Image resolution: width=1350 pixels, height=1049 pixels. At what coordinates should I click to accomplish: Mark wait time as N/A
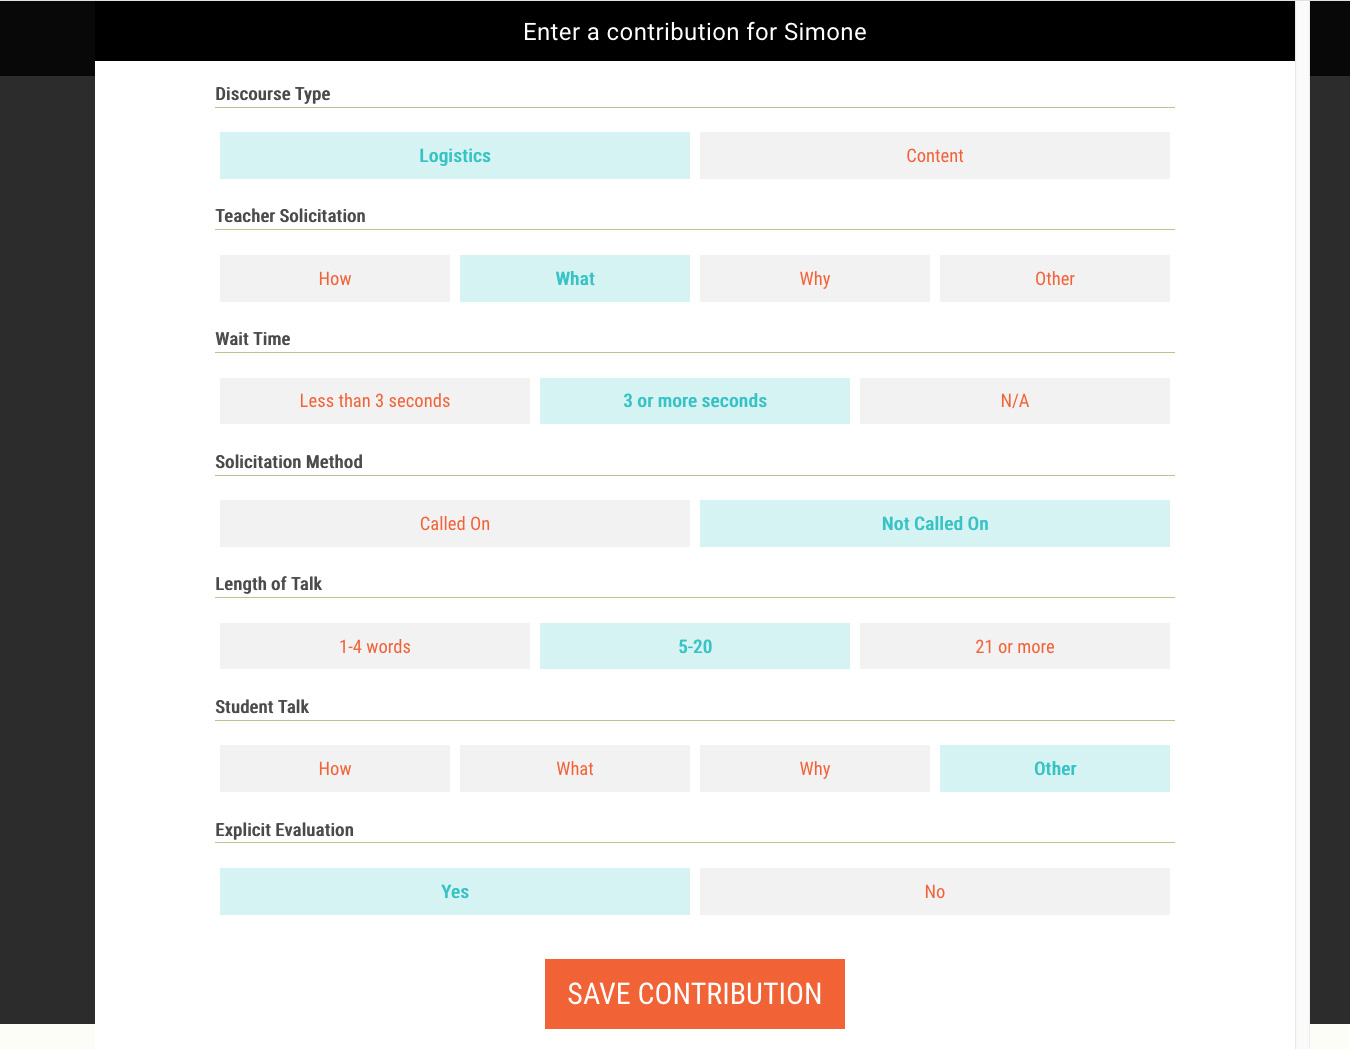tap(1015, 401)
